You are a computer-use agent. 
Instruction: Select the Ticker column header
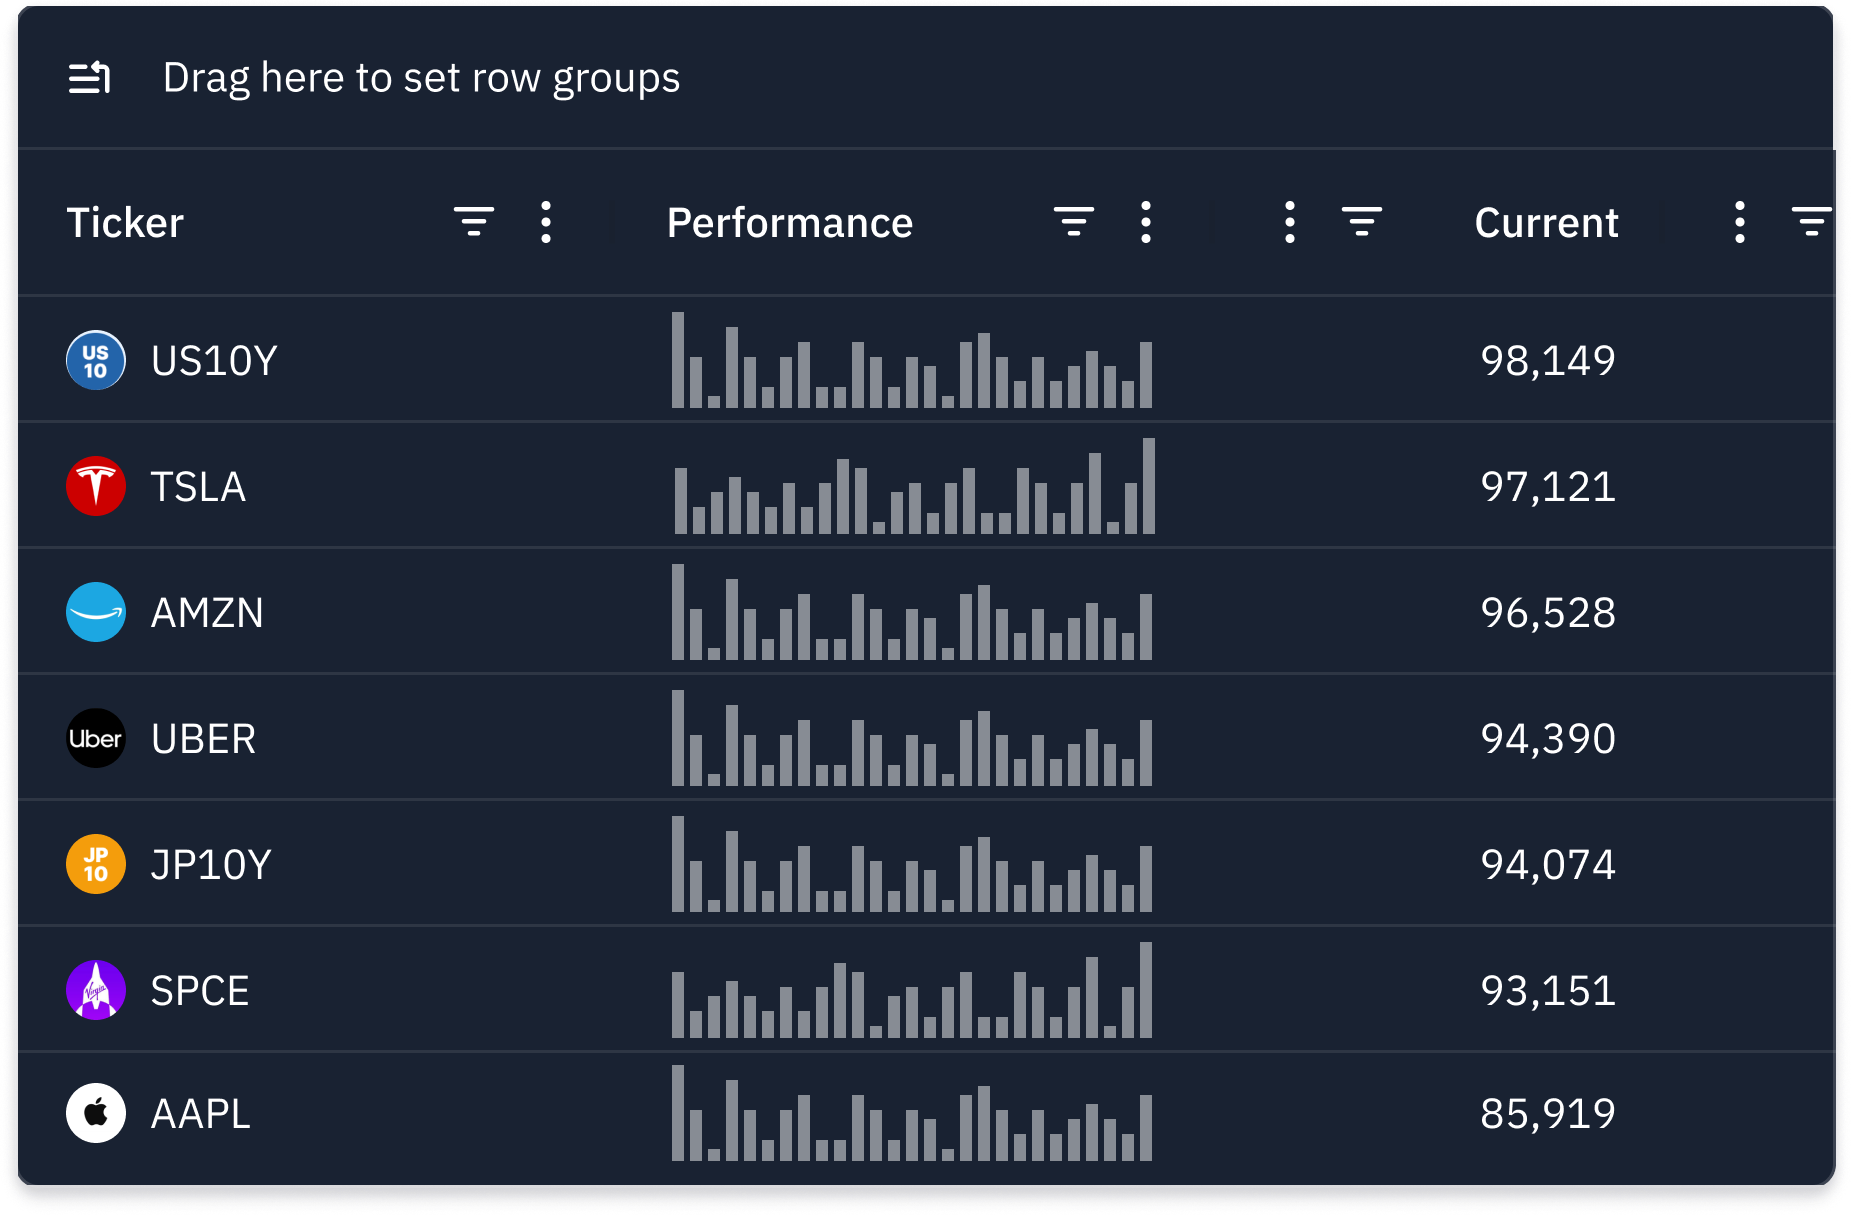tap(125, 222)
